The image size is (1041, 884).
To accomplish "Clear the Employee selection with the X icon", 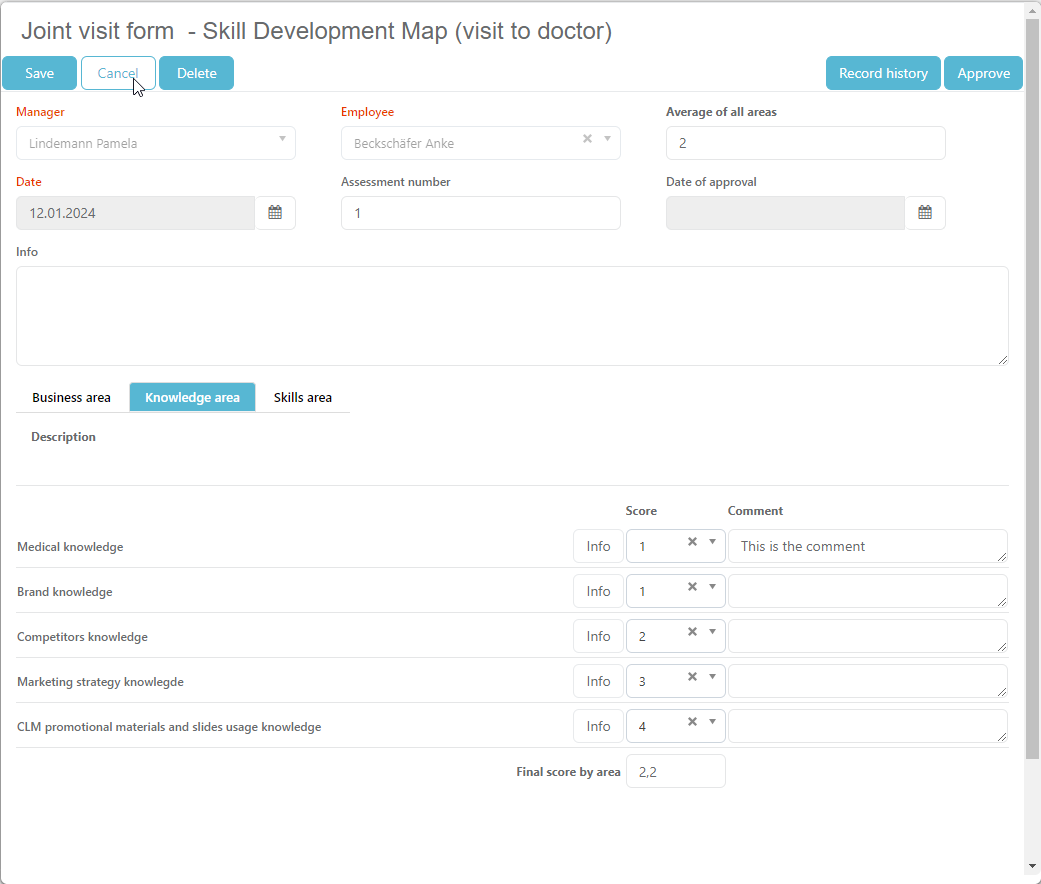I will point(588,139).
